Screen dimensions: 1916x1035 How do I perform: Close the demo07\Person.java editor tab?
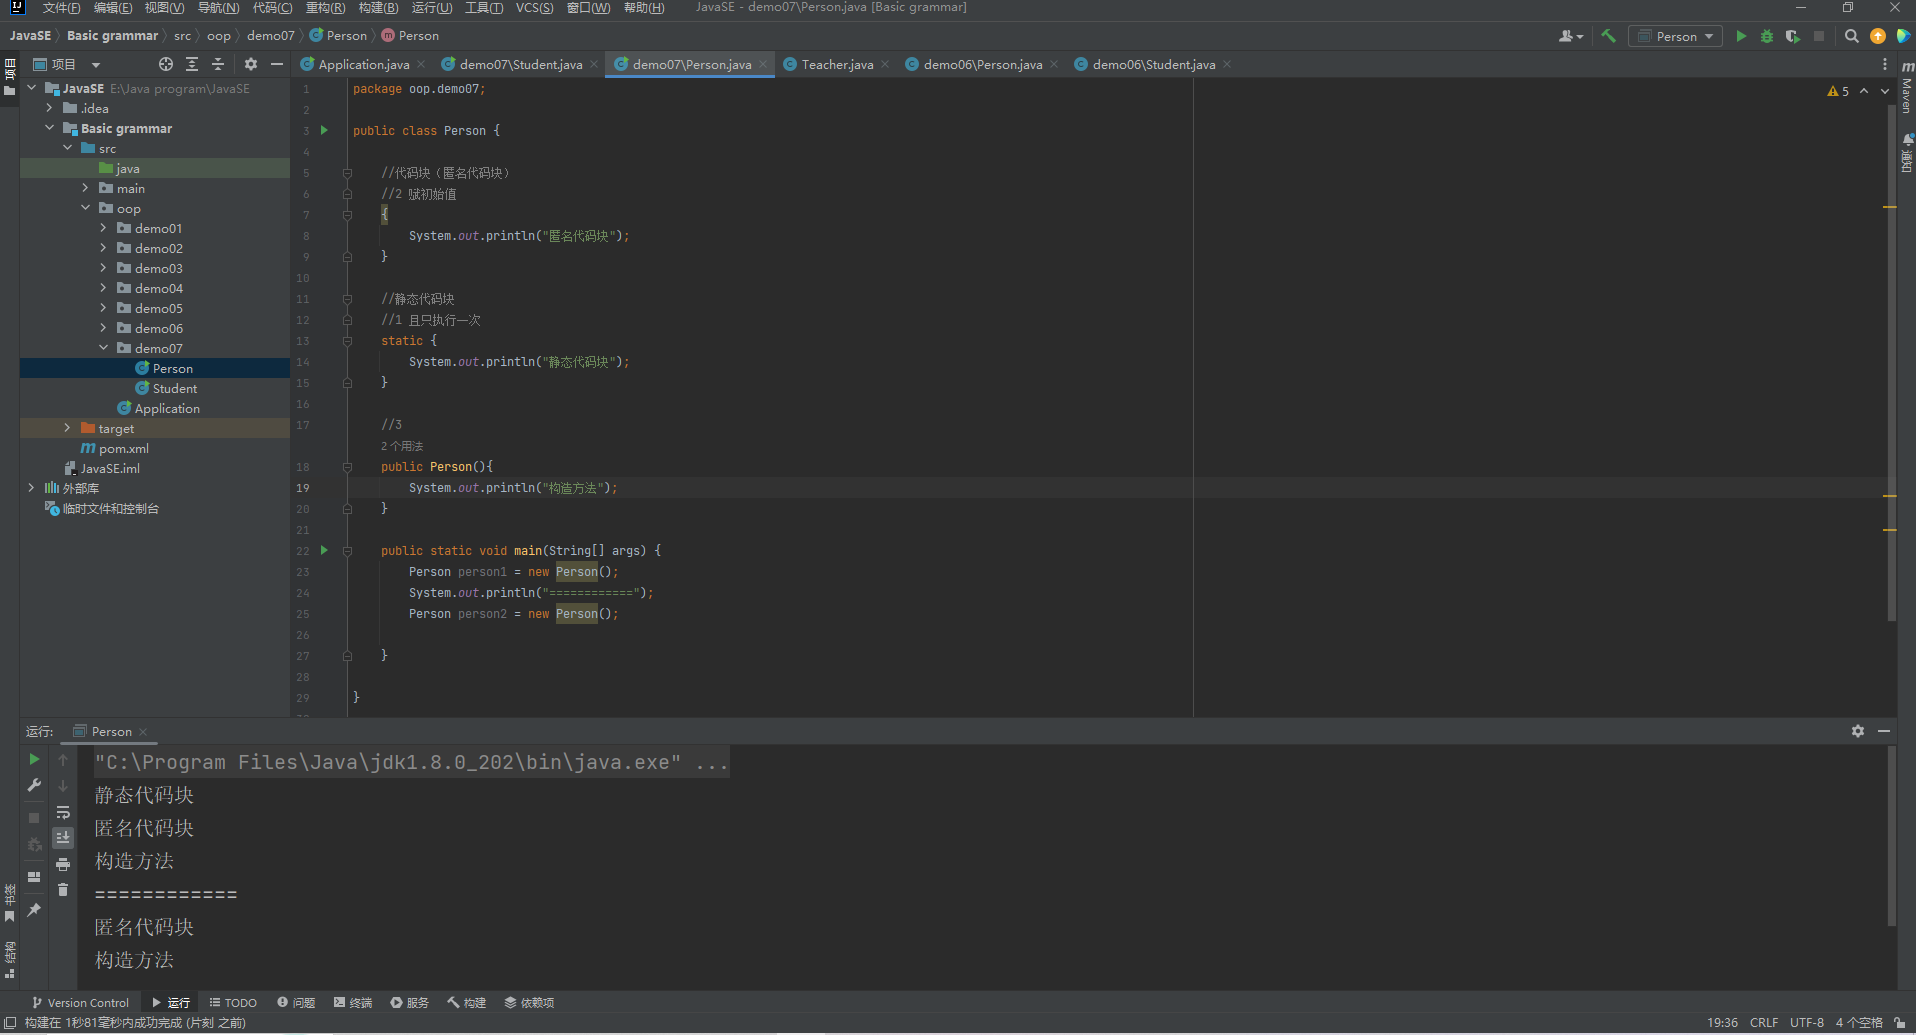pyautogui.click(x=763, y=64)
